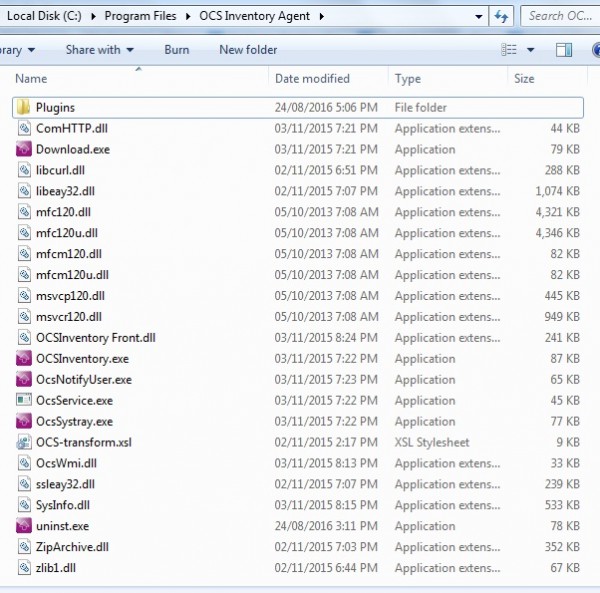Select the mfcm120.dll file icon
The height and width of the screenshot is (593, 600).
tap(24, 254)
